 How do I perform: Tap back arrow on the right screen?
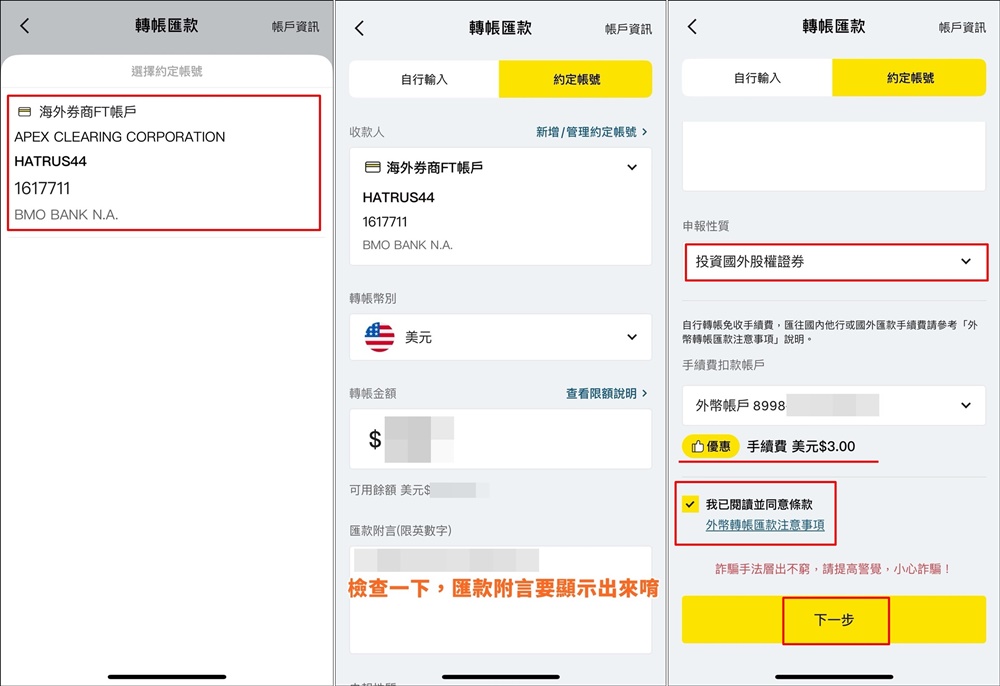(692, 27)
